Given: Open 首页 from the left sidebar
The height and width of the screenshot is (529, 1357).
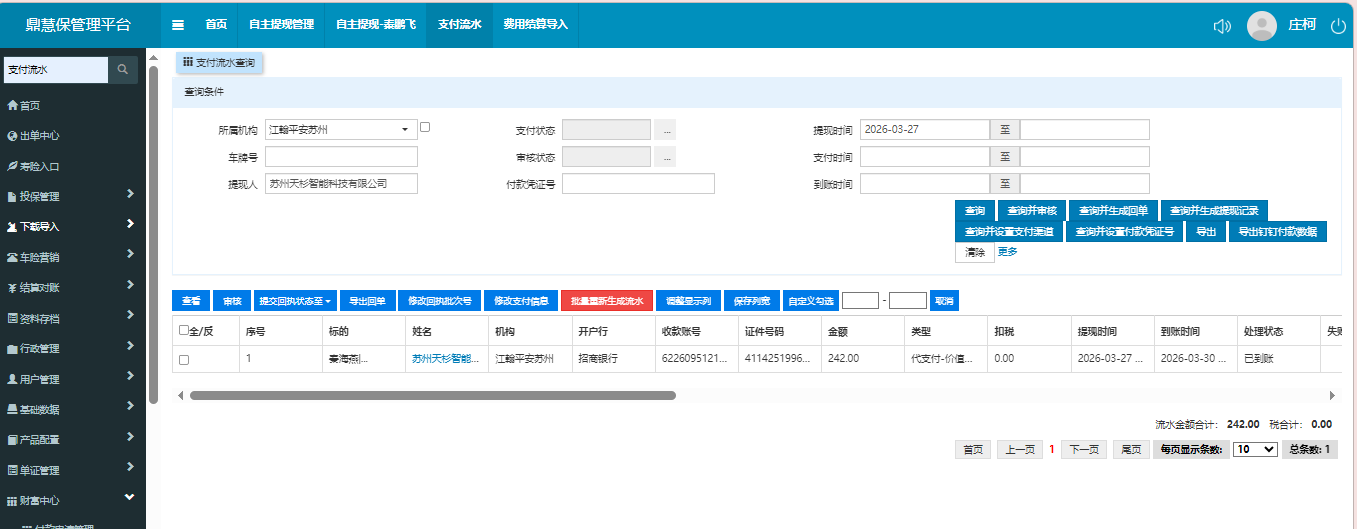Looking at the screenshot, I should pos(30,105).
